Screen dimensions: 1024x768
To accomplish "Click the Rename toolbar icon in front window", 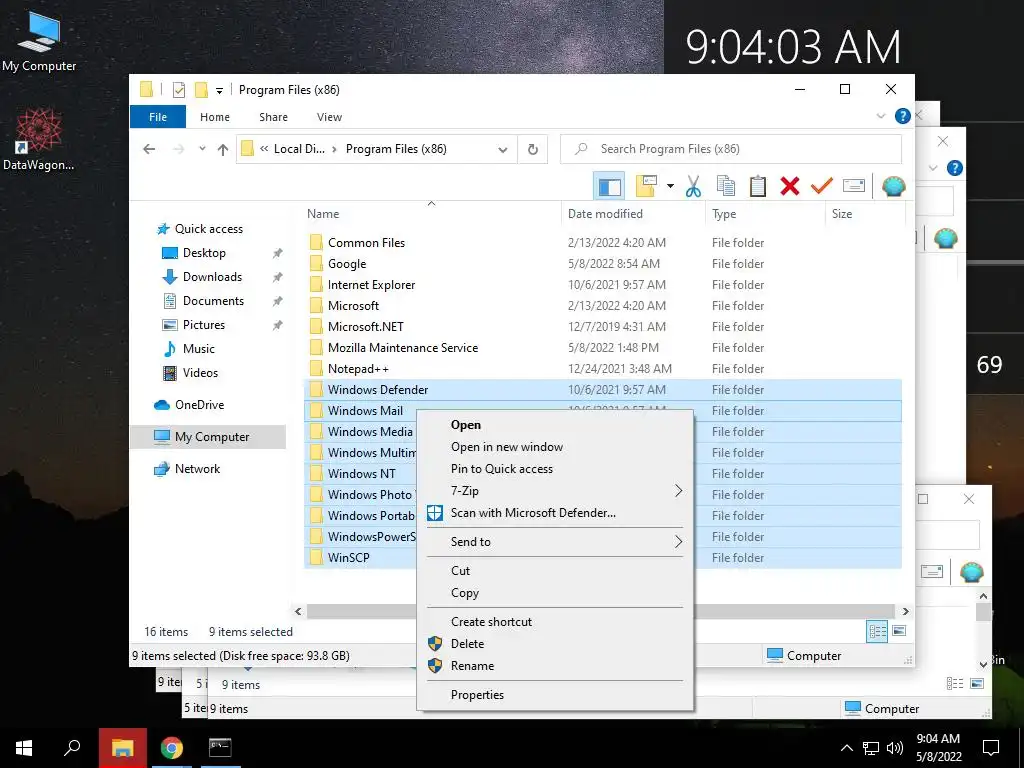I will (854, 186).
